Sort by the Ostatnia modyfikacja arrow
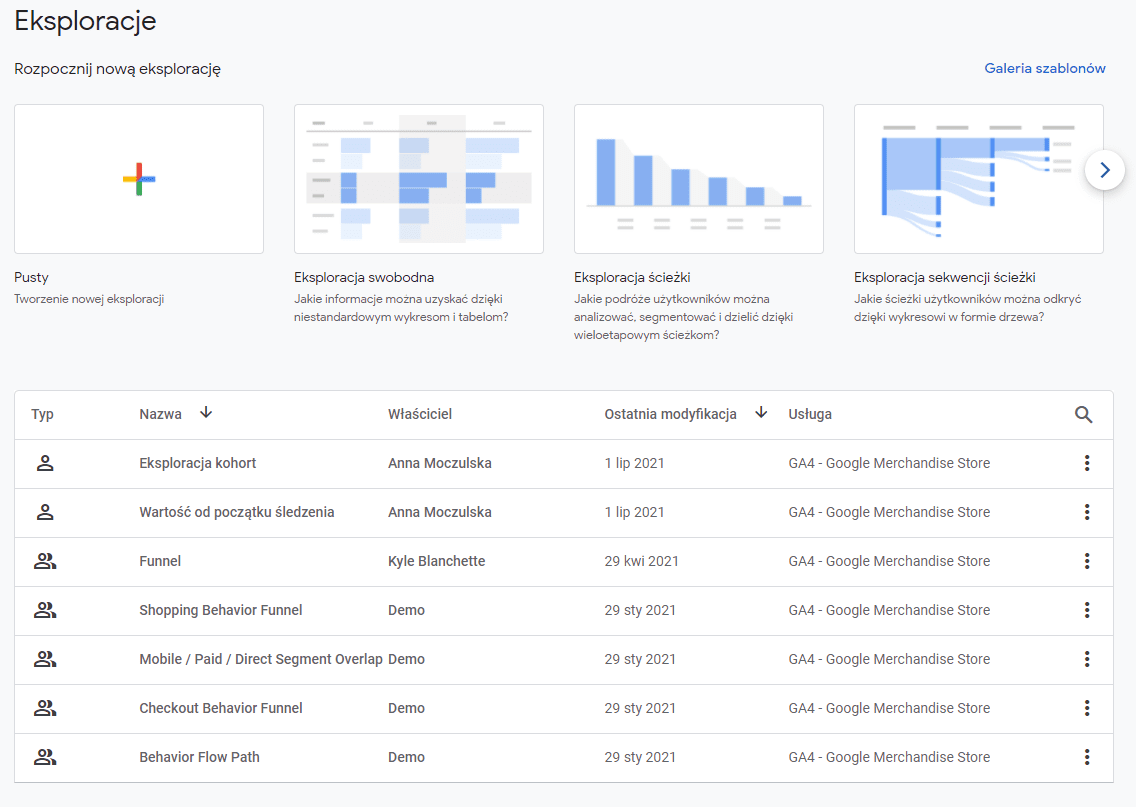Screen dimensions: 1136x807 [x=761, y=413]
